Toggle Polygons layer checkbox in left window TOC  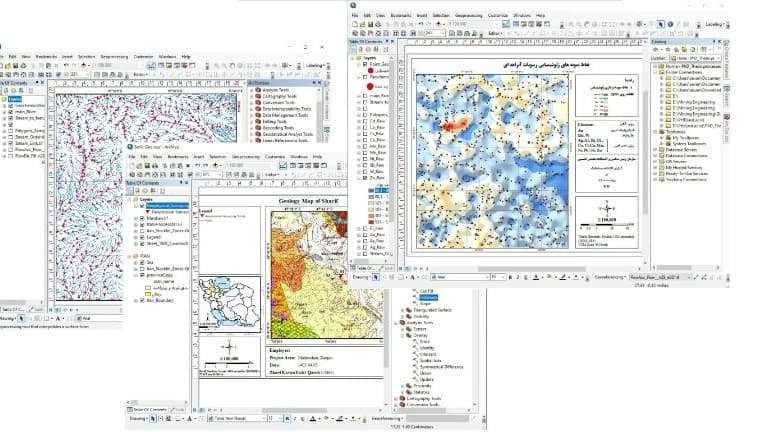(x=11, y=131)
